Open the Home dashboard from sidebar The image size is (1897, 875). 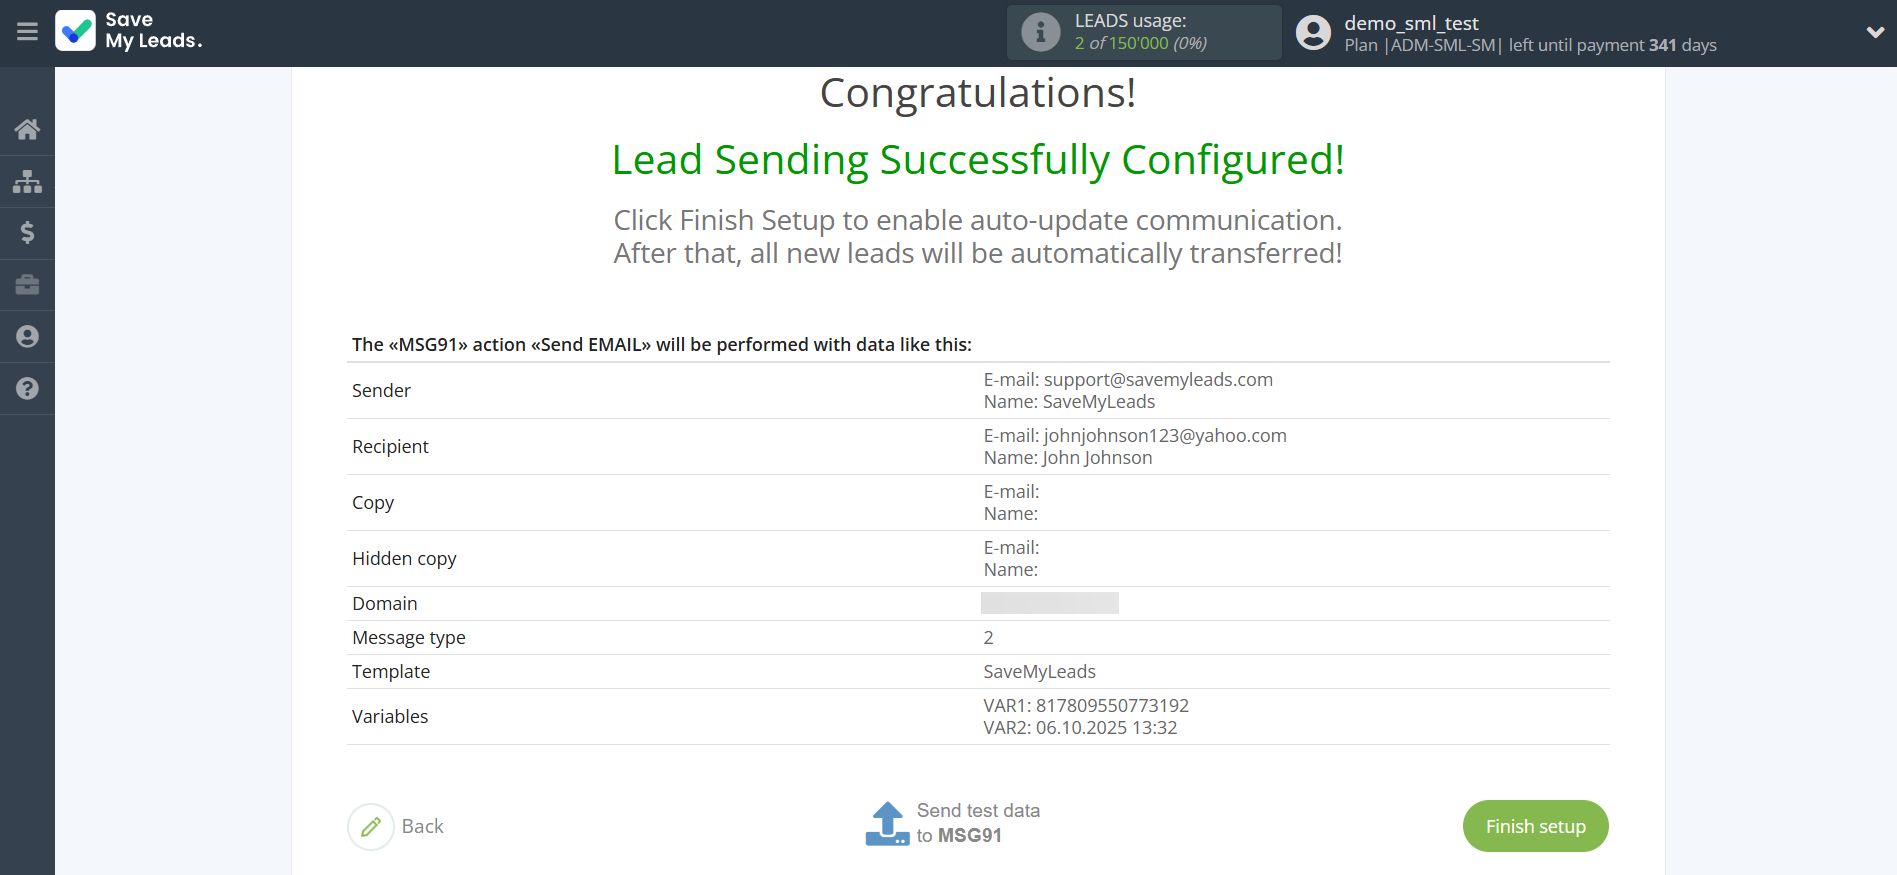tap(27, 129)
